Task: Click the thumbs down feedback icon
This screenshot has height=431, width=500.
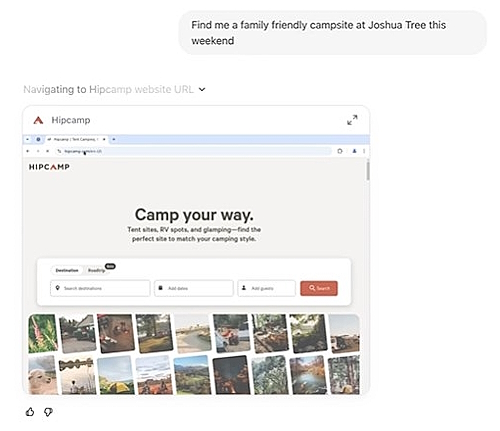Action: coord(48,412)
